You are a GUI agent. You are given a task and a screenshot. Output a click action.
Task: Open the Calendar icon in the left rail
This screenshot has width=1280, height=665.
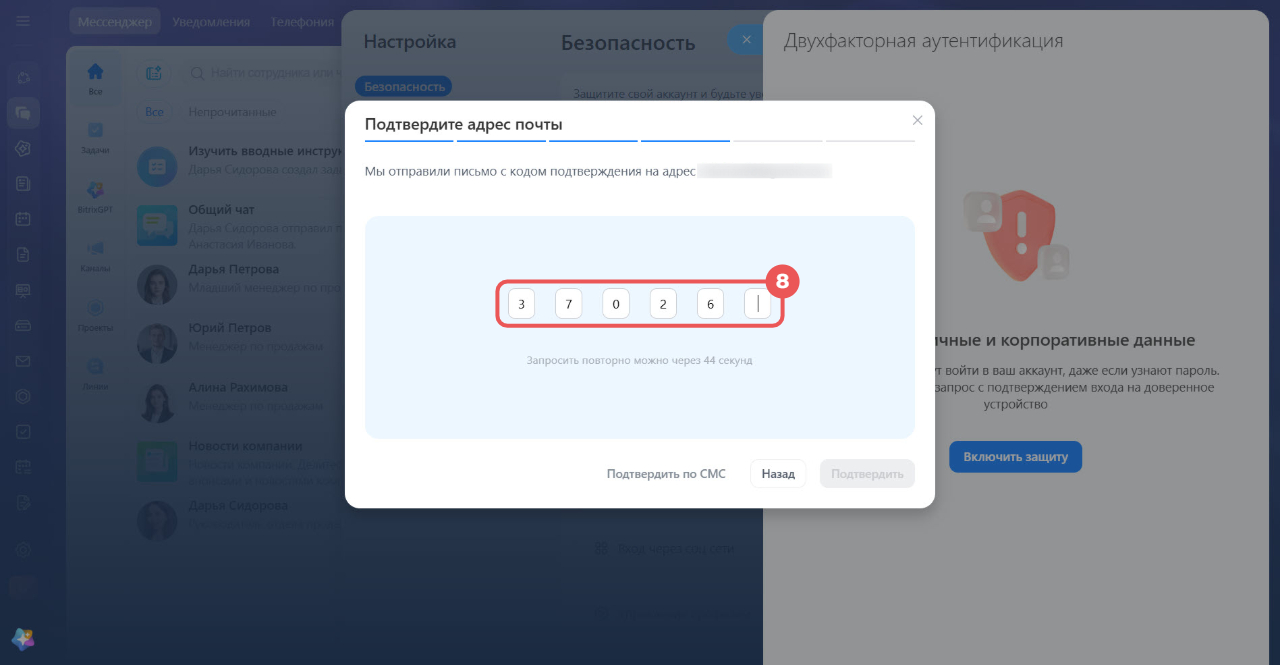(x=23, y=218)
